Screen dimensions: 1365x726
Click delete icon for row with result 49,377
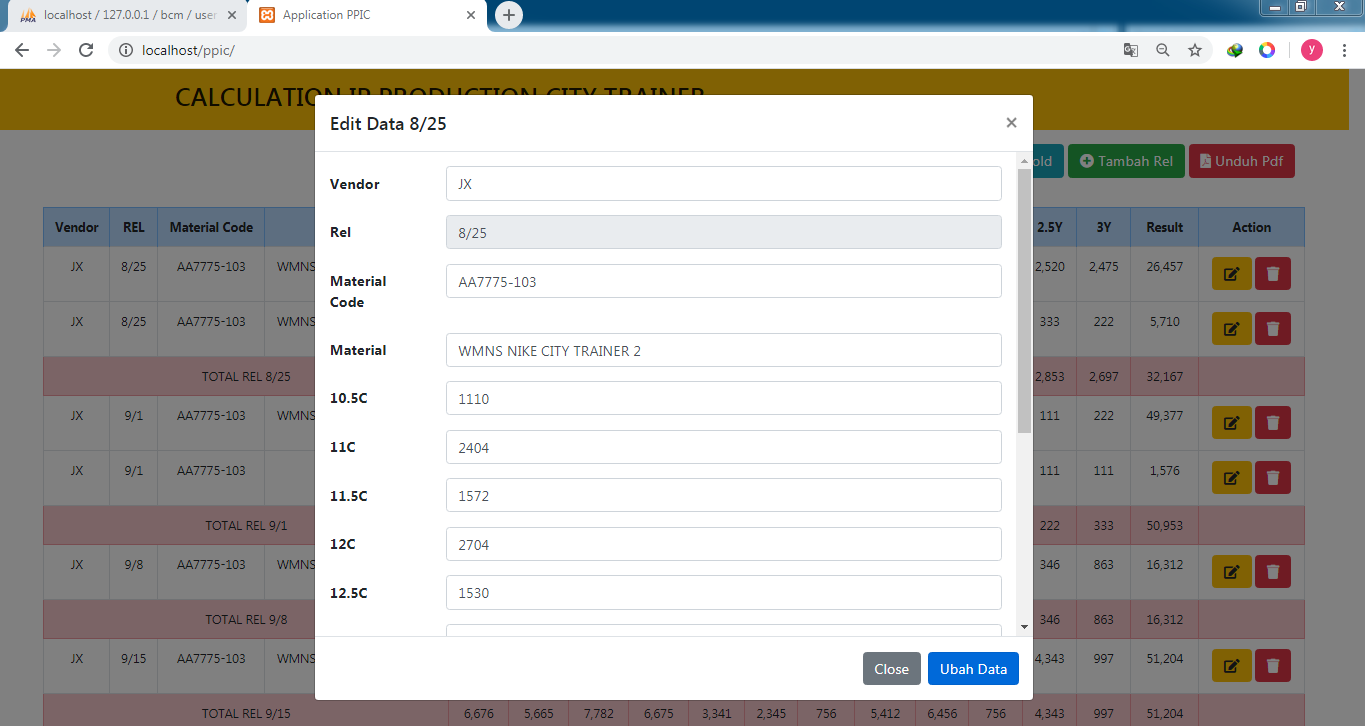tap(1272, 422)
